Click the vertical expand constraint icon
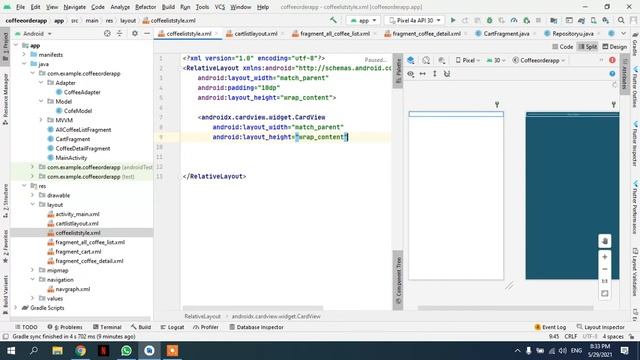This screenshot has width=640, height=360. (x=435, y=74)
